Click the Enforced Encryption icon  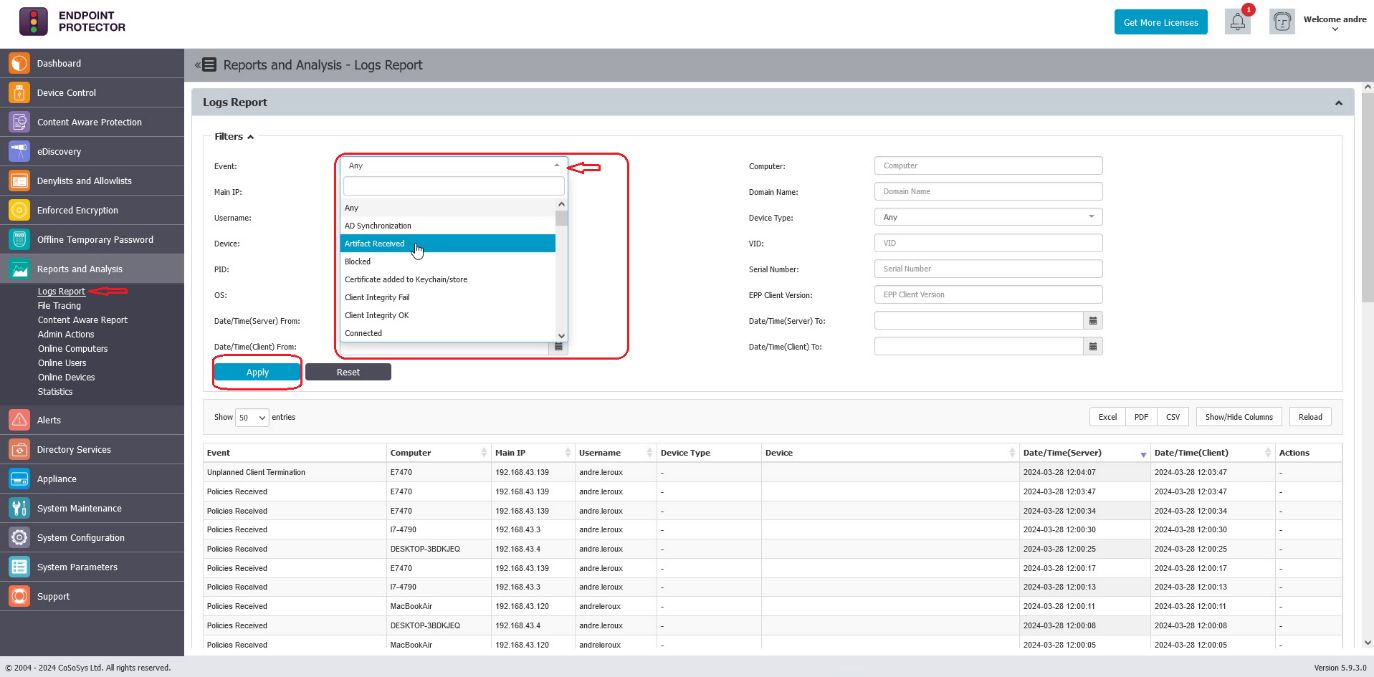(x=19, y=210)
